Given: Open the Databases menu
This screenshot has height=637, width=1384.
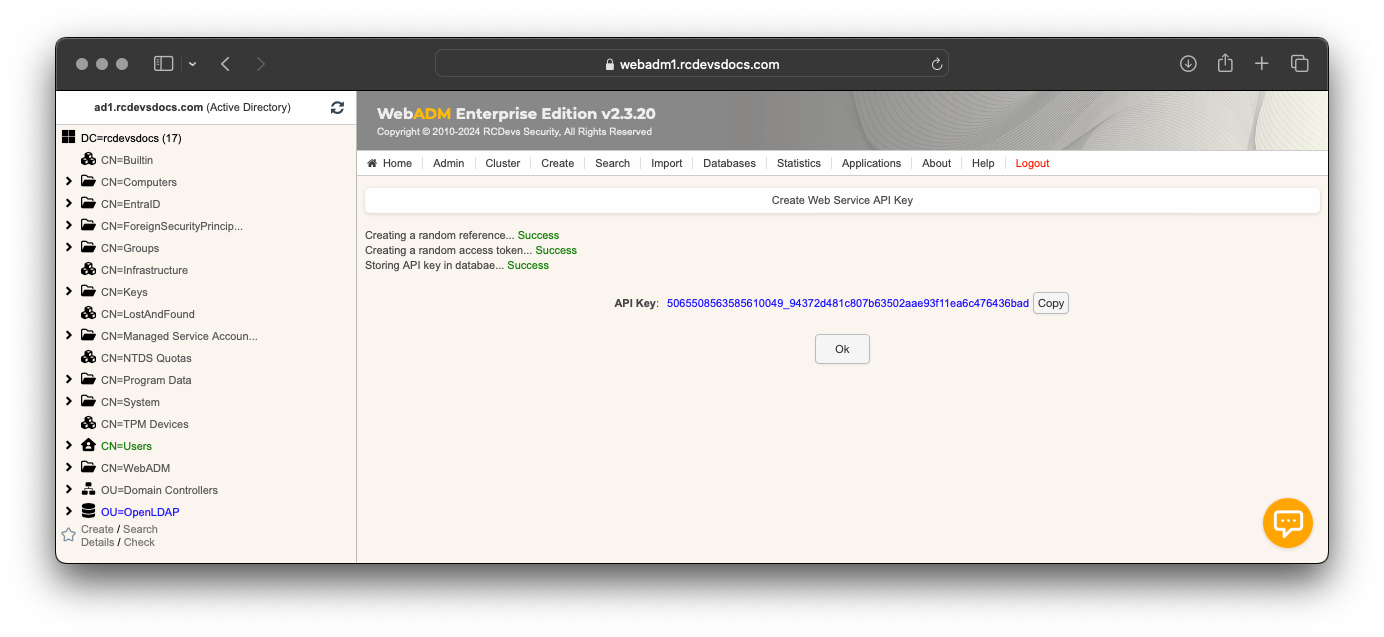Looking at the screenshot, I should point(729,163).
